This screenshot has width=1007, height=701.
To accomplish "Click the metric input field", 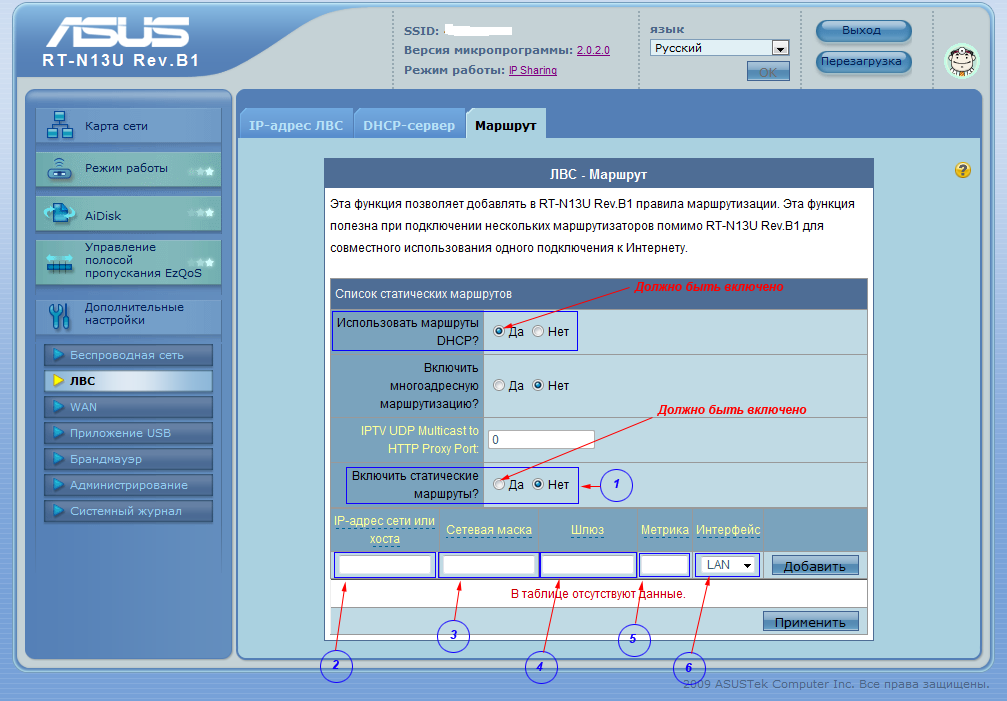I will coord(665,565).
